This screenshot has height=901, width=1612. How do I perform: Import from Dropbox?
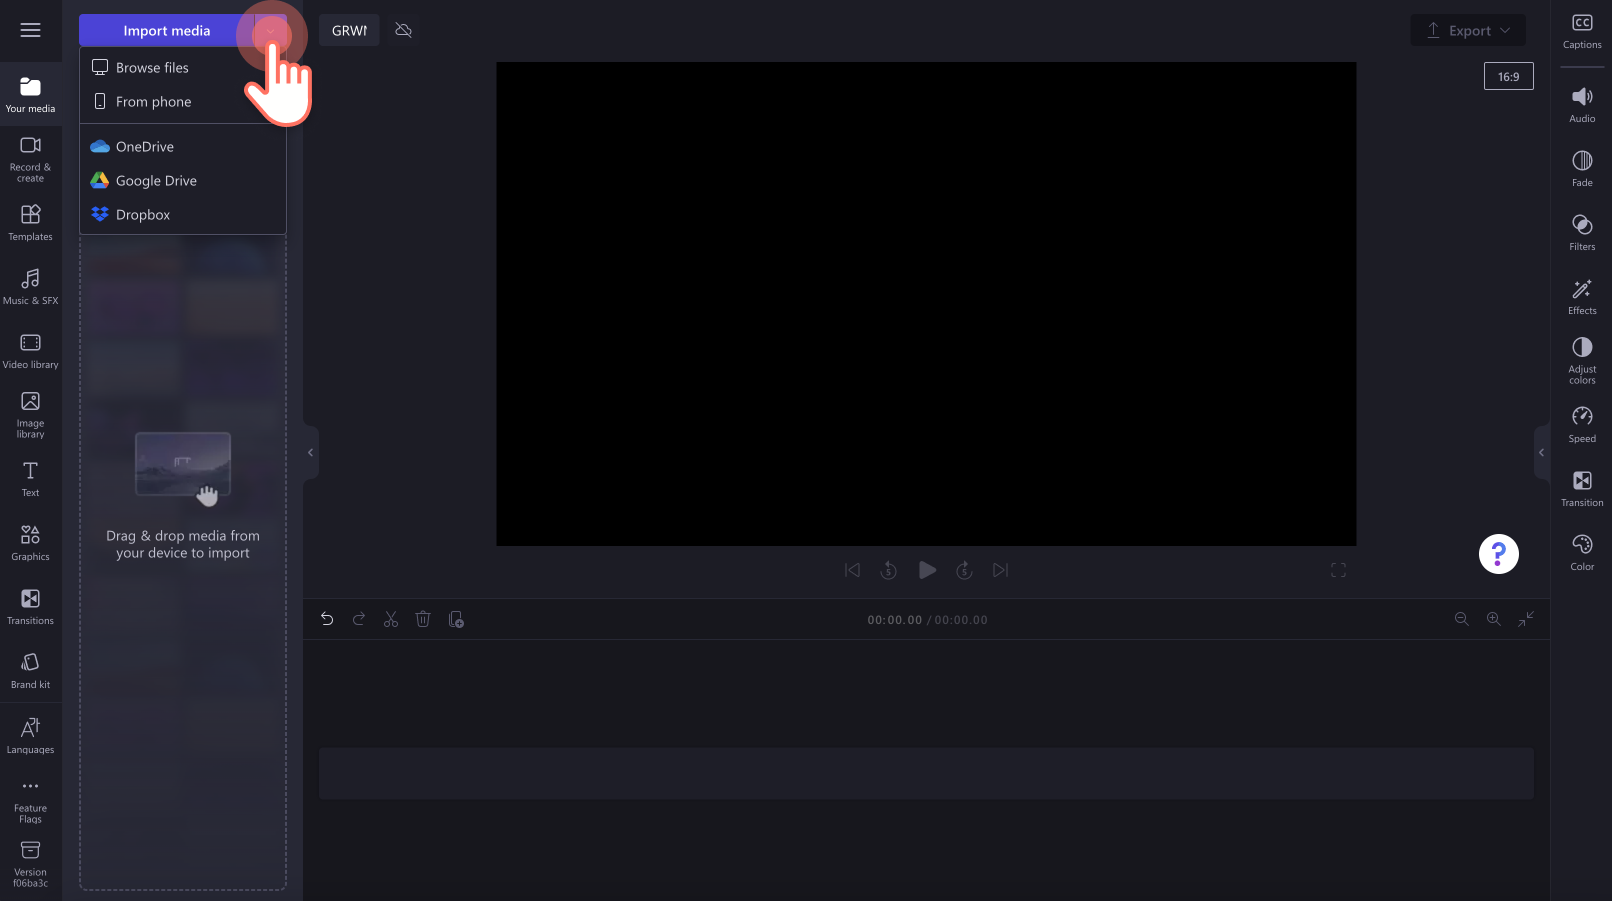[183, 214]
